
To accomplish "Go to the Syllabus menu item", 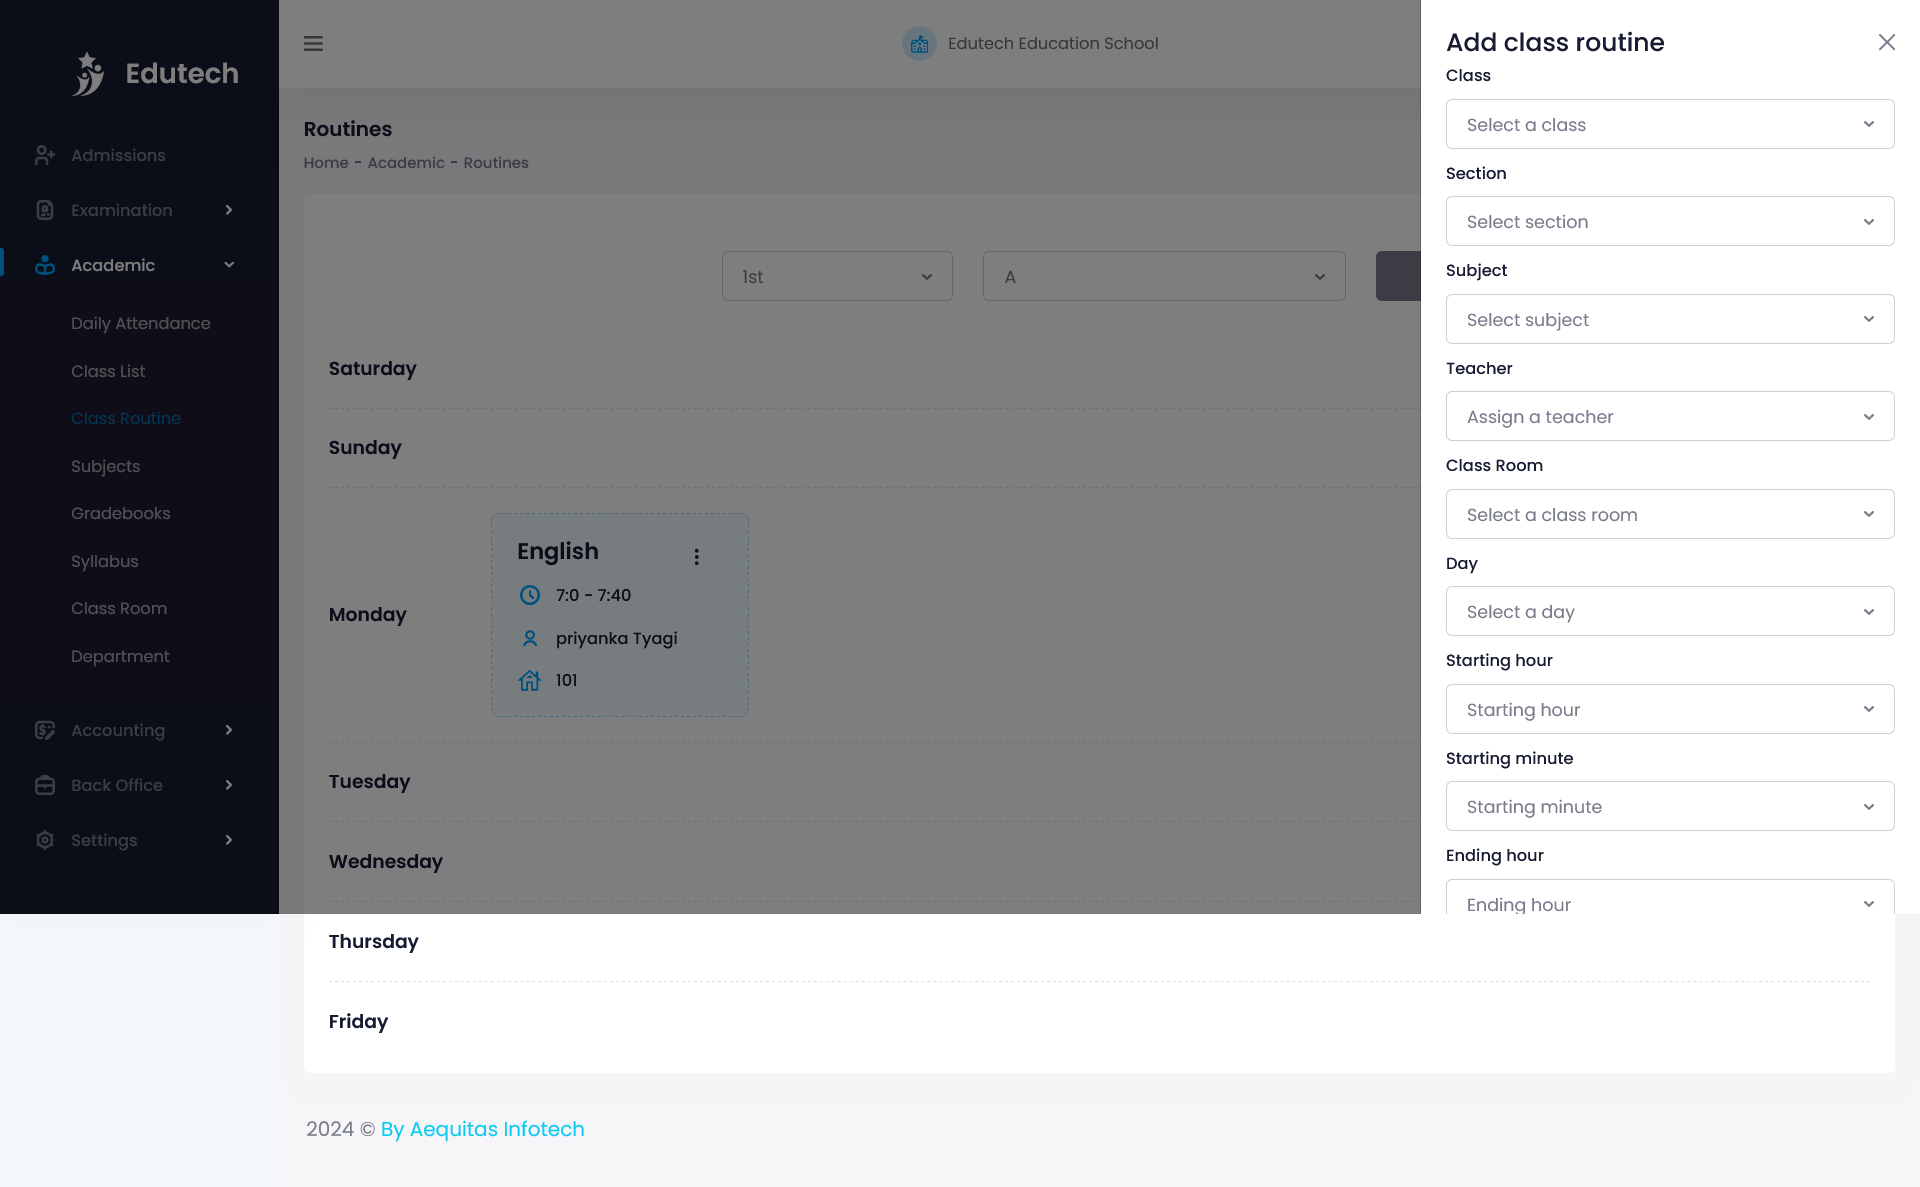I will [104, 561].
